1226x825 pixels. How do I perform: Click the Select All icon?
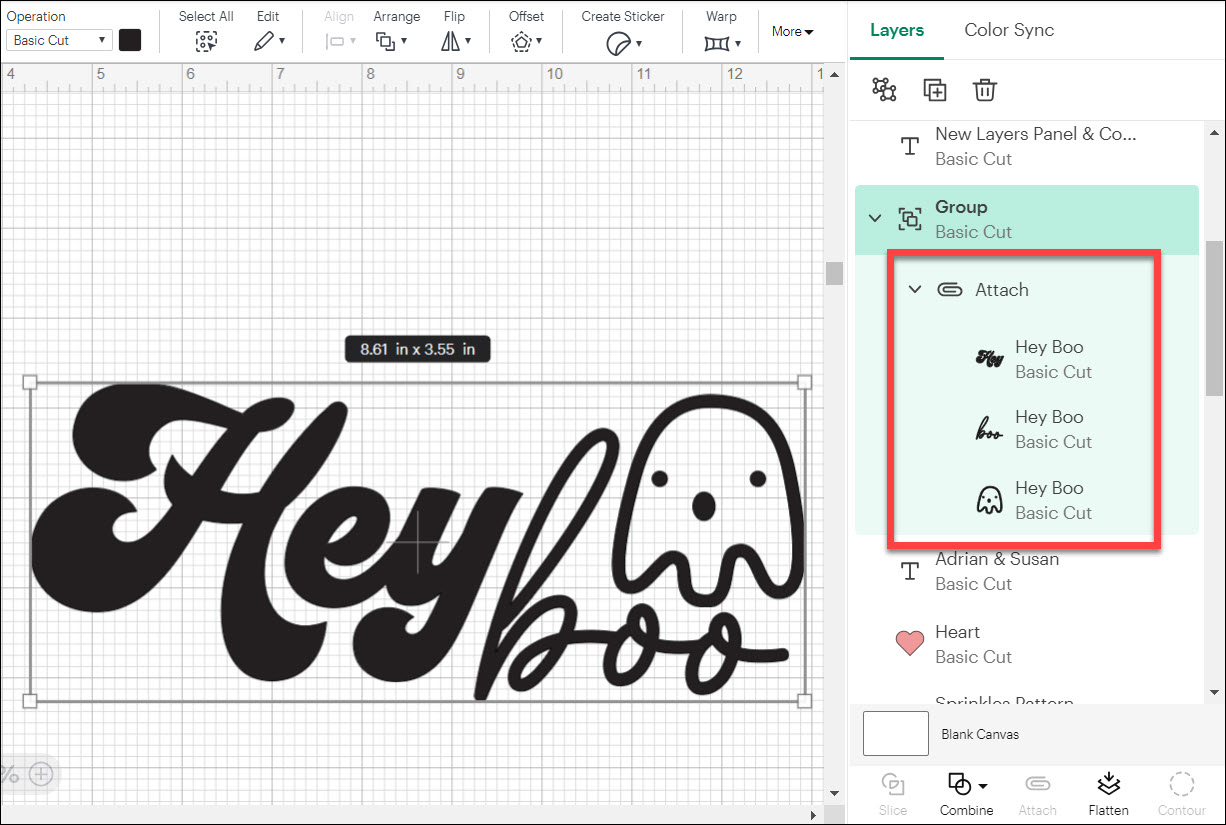[206, 41]
